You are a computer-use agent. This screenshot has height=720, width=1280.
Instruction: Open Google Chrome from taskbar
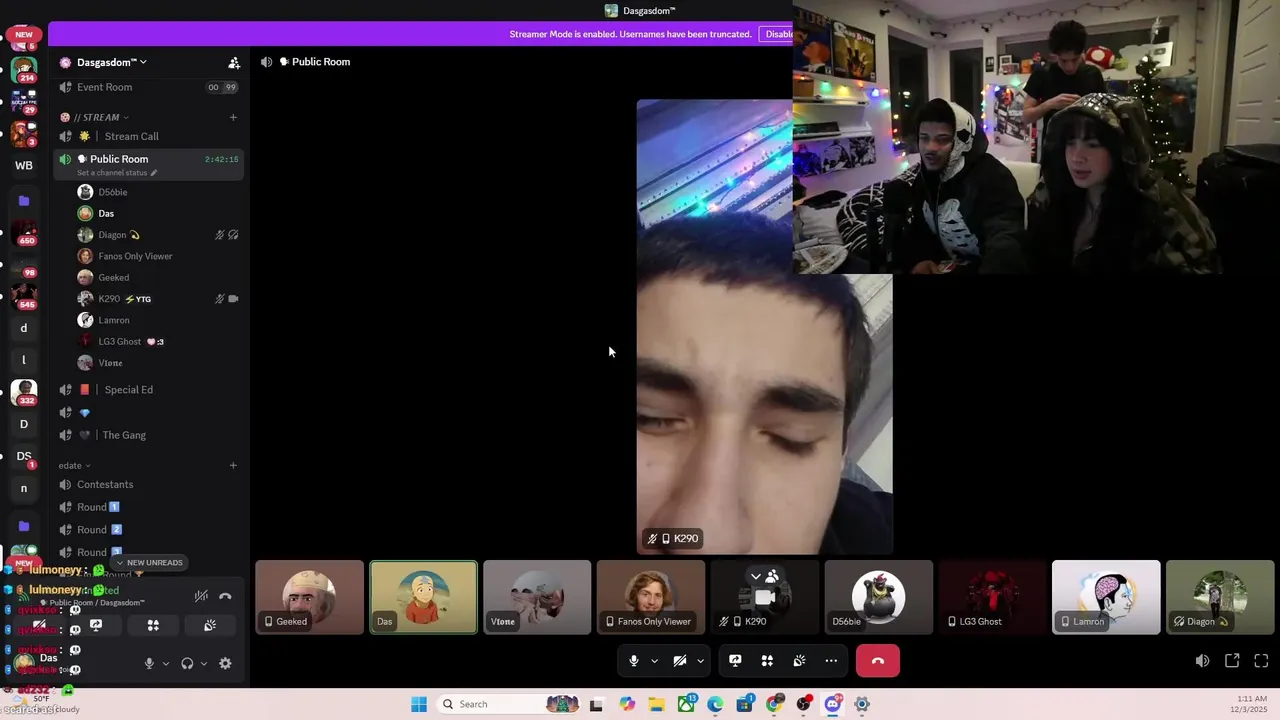[774, 704]
